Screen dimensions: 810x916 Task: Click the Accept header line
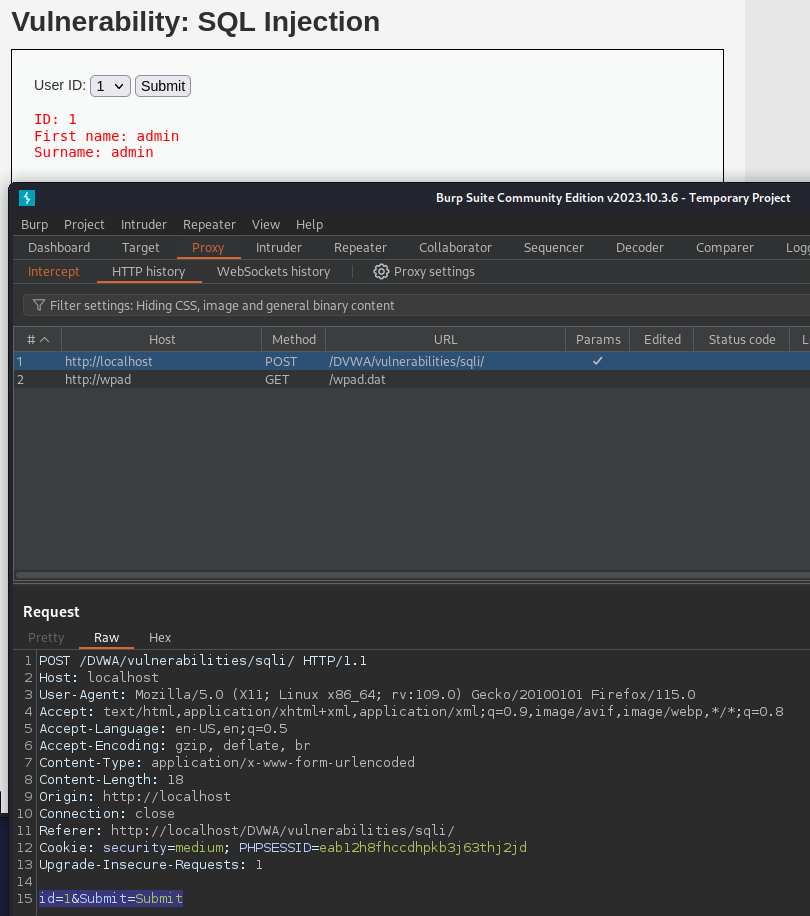point(411,712)
